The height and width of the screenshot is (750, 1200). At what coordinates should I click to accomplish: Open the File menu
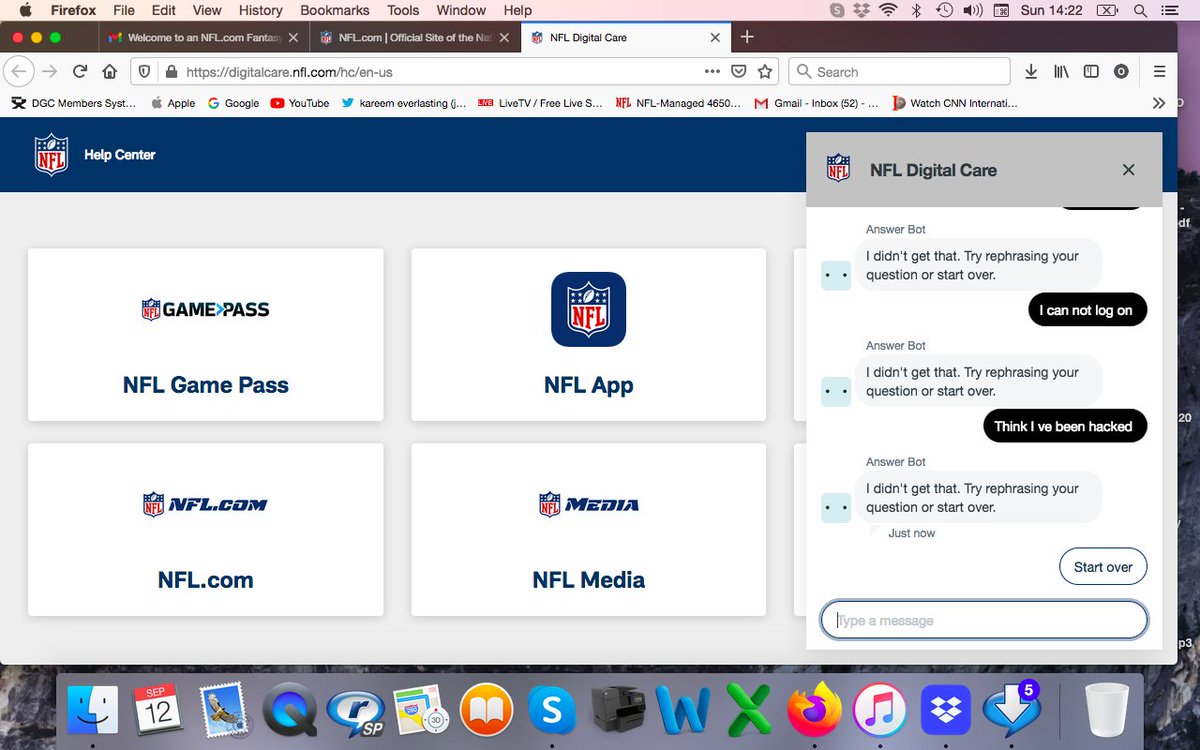pos(124,10)
